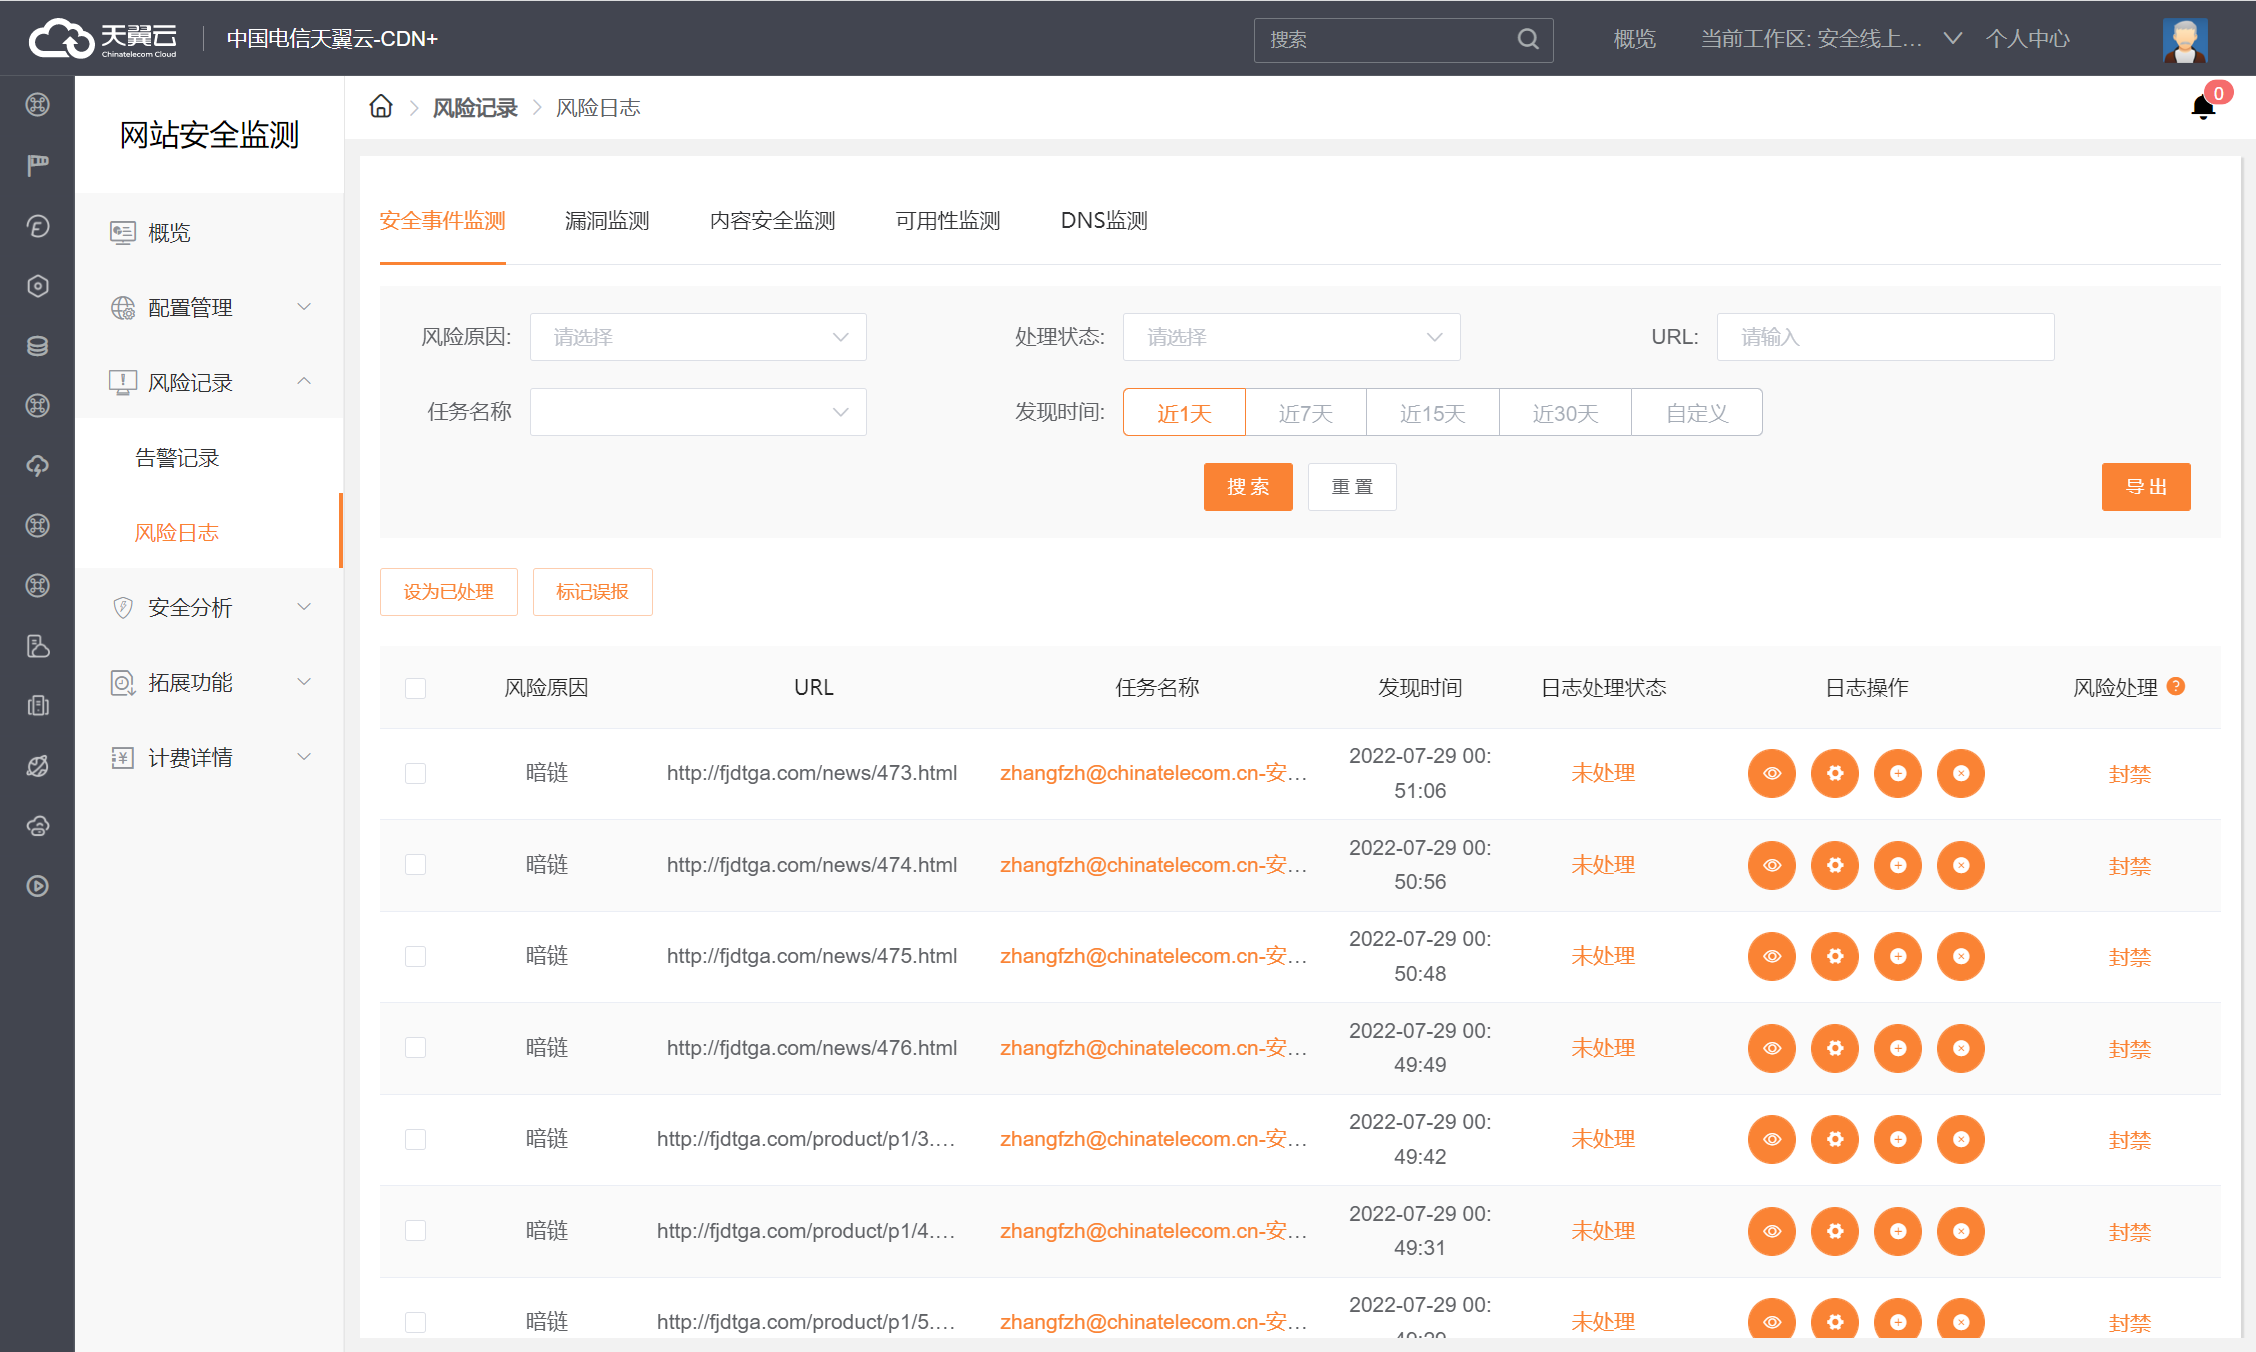Screen dimensions: 2256x1352
Task: Click the eye view icon for 473.html row
Action: tap(1771, 773)
